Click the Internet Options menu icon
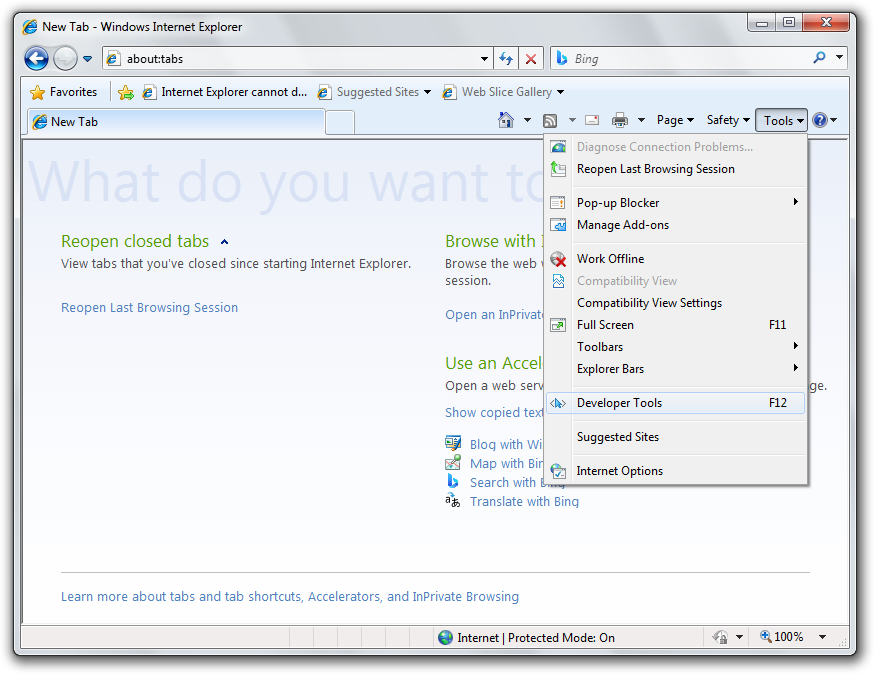 pyautogui.click(x=558, y=471)
